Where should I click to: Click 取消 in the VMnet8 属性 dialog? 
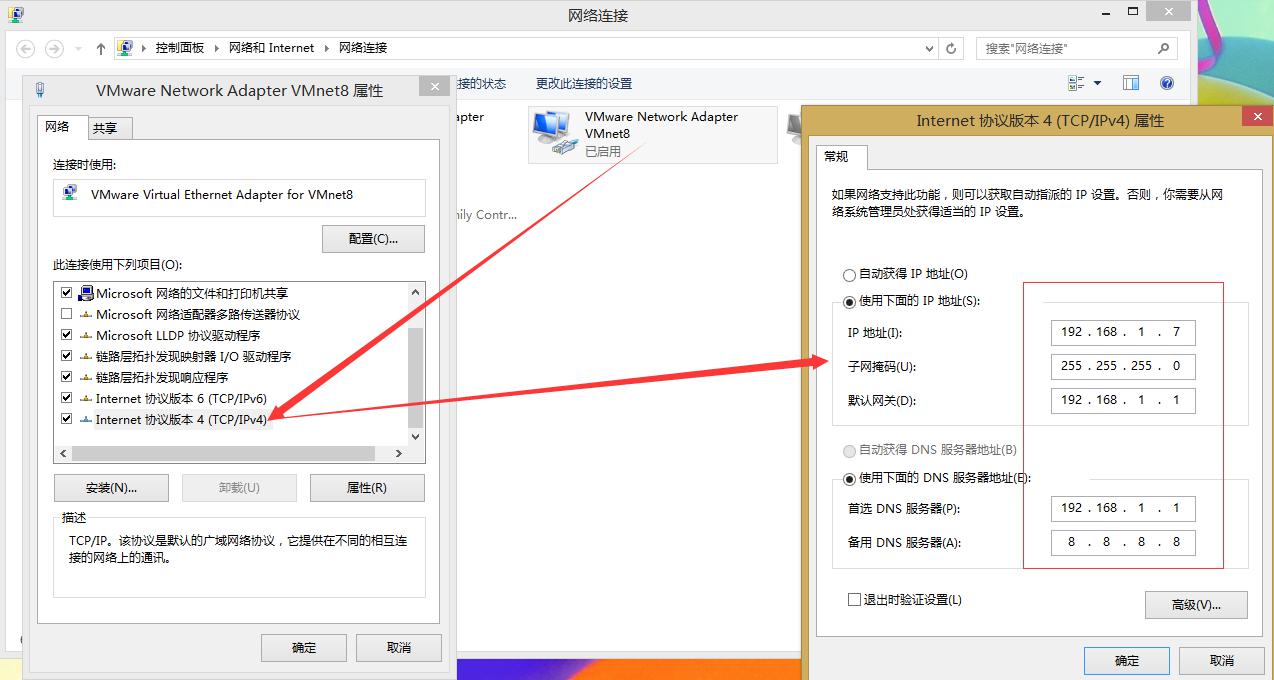[399, 647]
